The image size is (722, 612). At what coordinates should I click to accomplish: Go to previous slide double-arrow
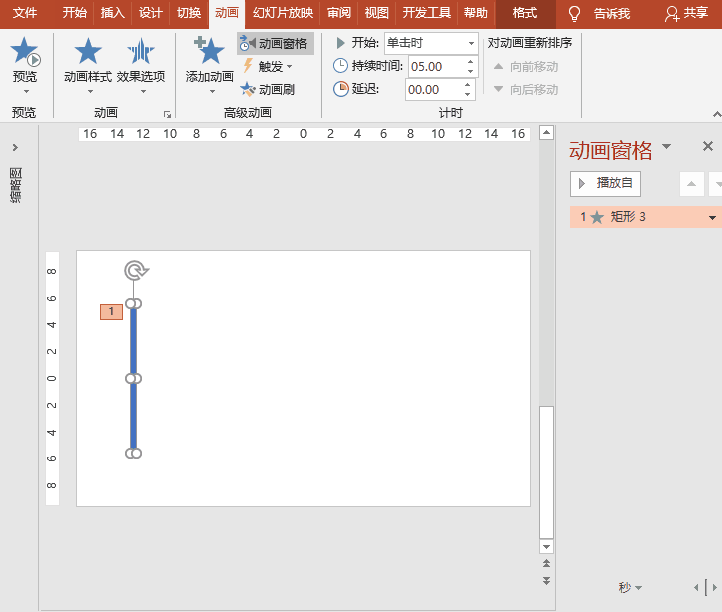(546, 563)
